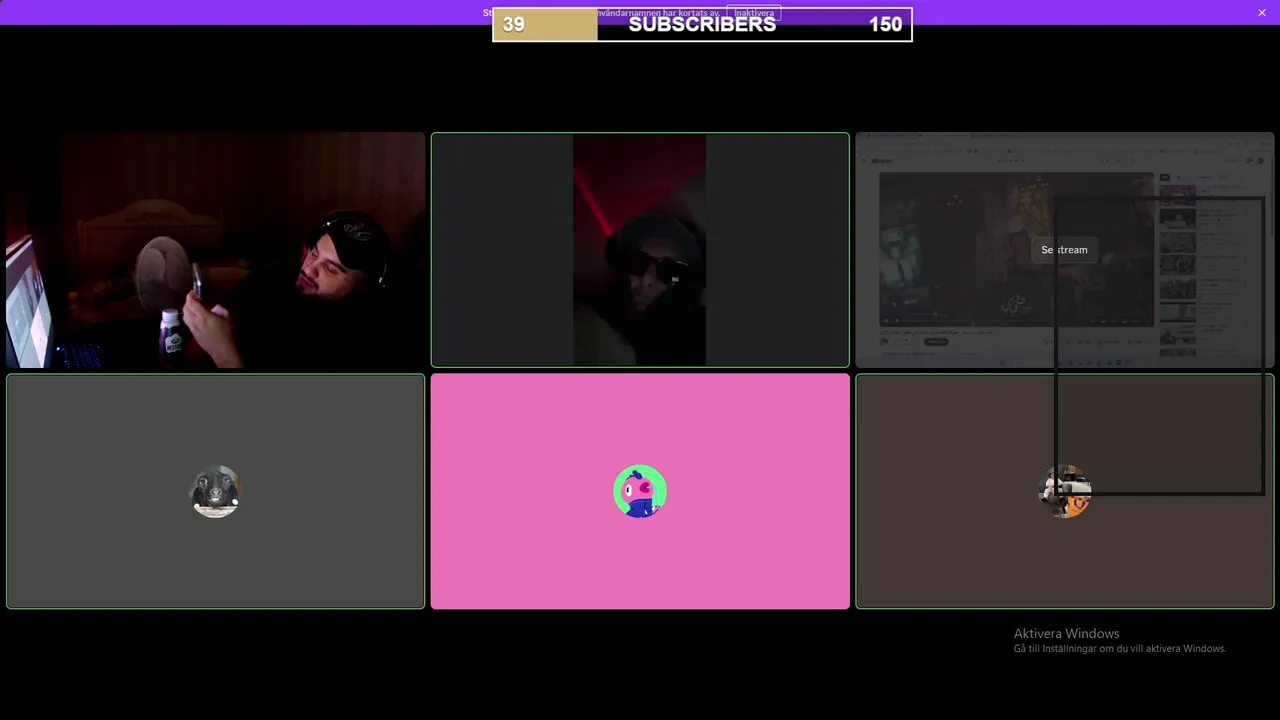
Task: Select the webcam tile of man holding phone
Action: 216,250
